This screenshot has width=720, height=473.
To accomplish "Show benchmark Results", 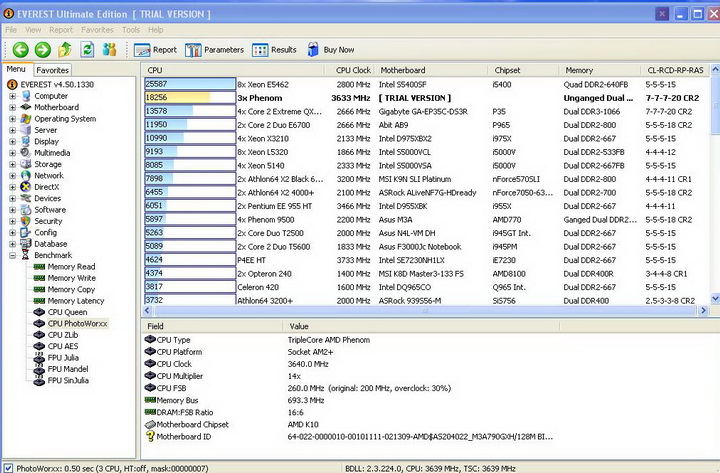I will click(274, 50).
